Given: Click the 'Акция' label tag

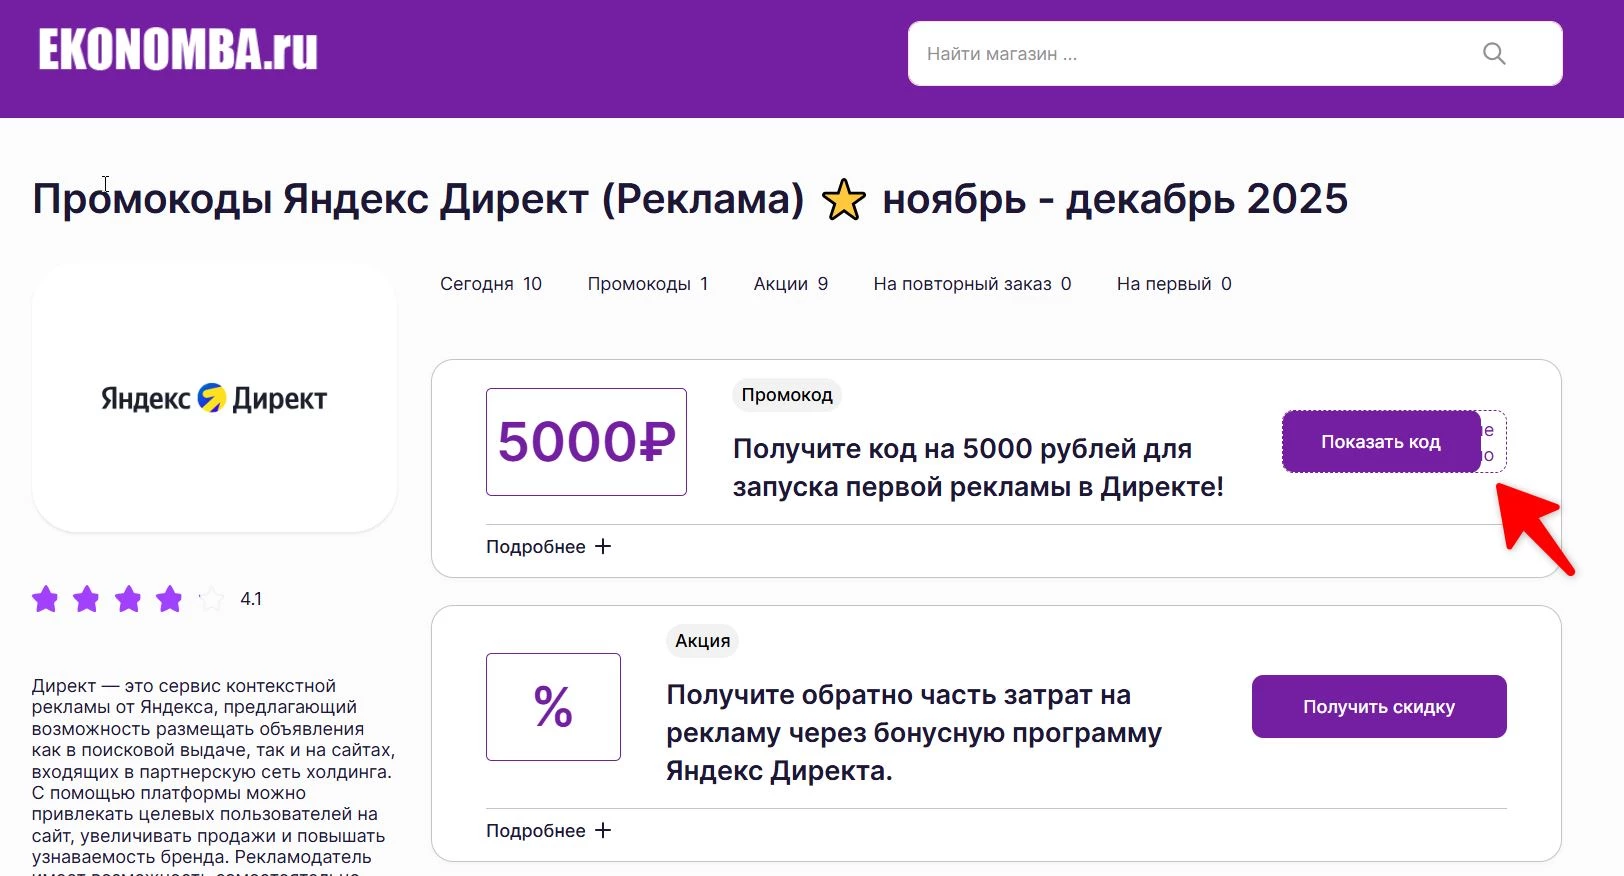Looking at the screenshot, I should point(702,641).
